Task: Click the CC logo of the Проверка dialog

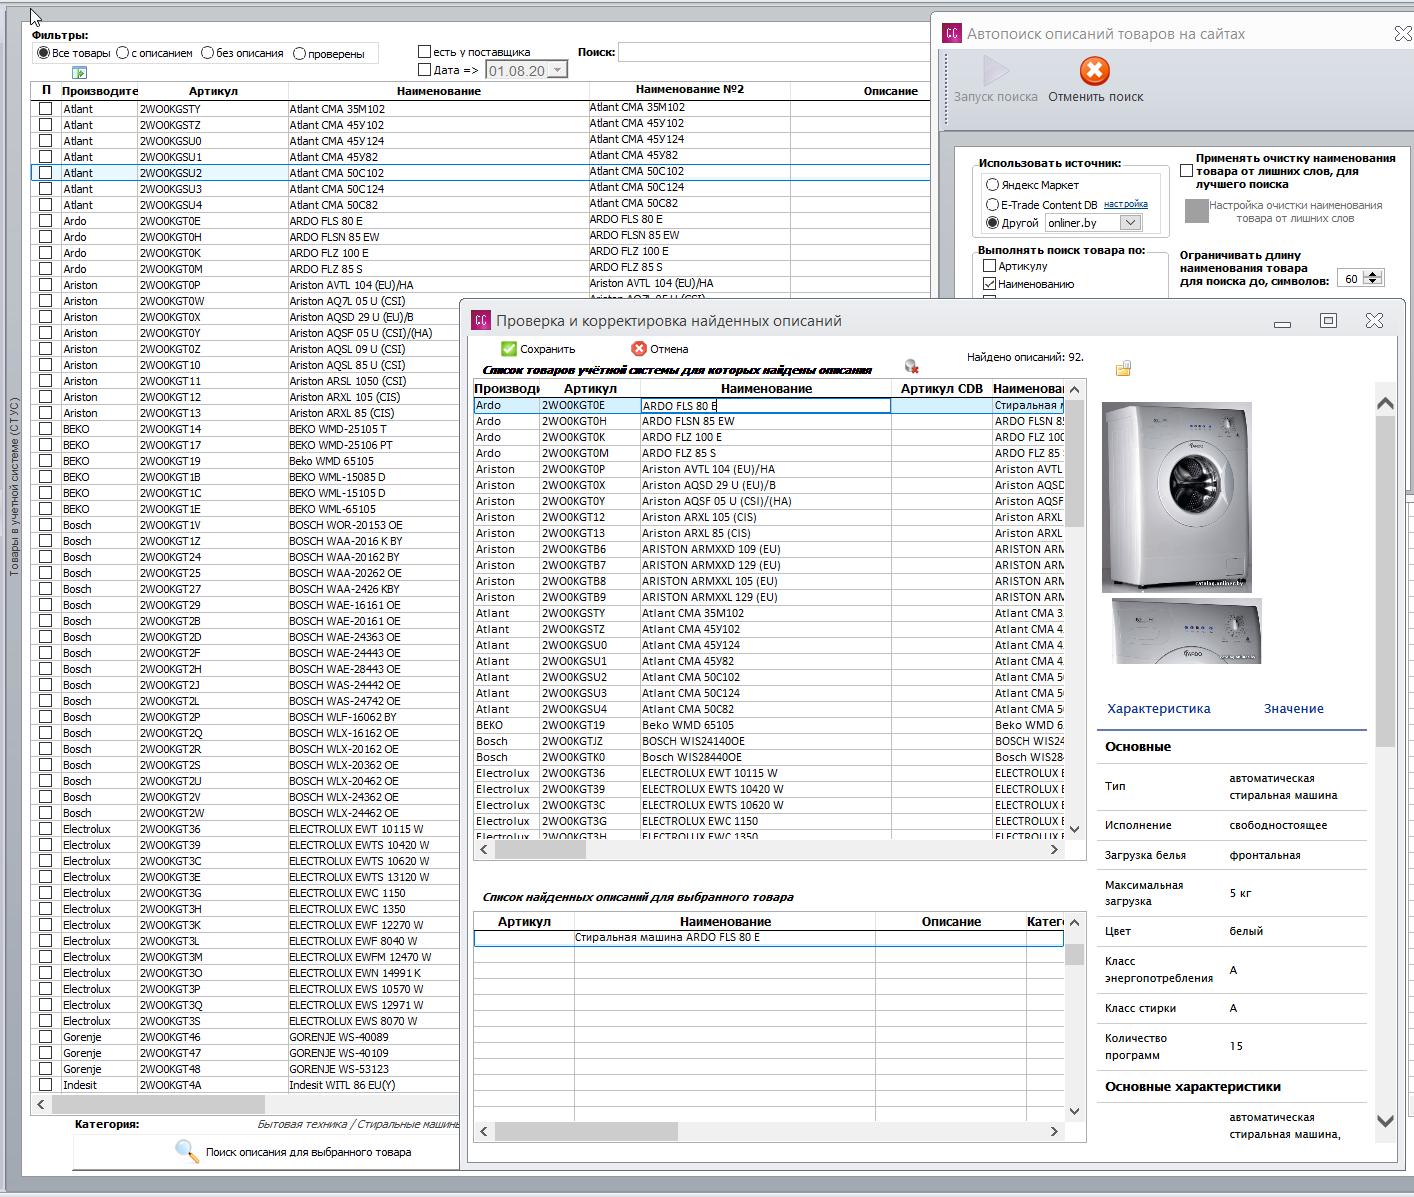Action: [481, 321]
